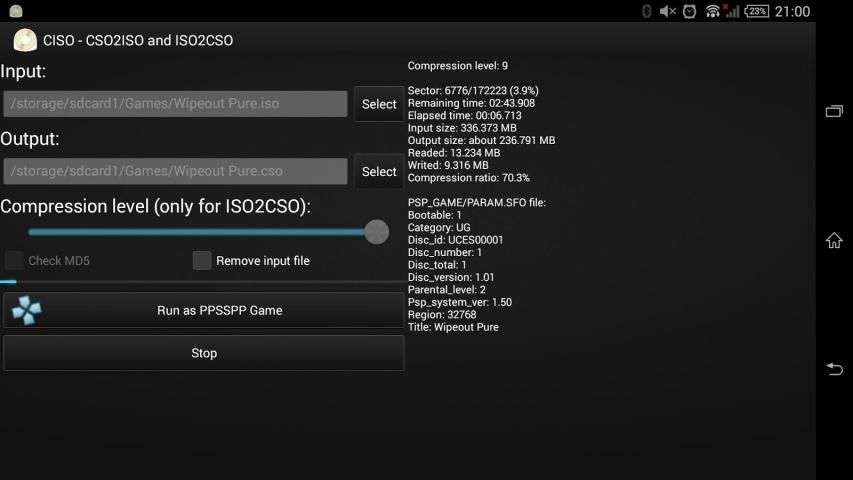Click Run as PPSSPP Game button
This screenshot has width=853, height=480.
203,310
